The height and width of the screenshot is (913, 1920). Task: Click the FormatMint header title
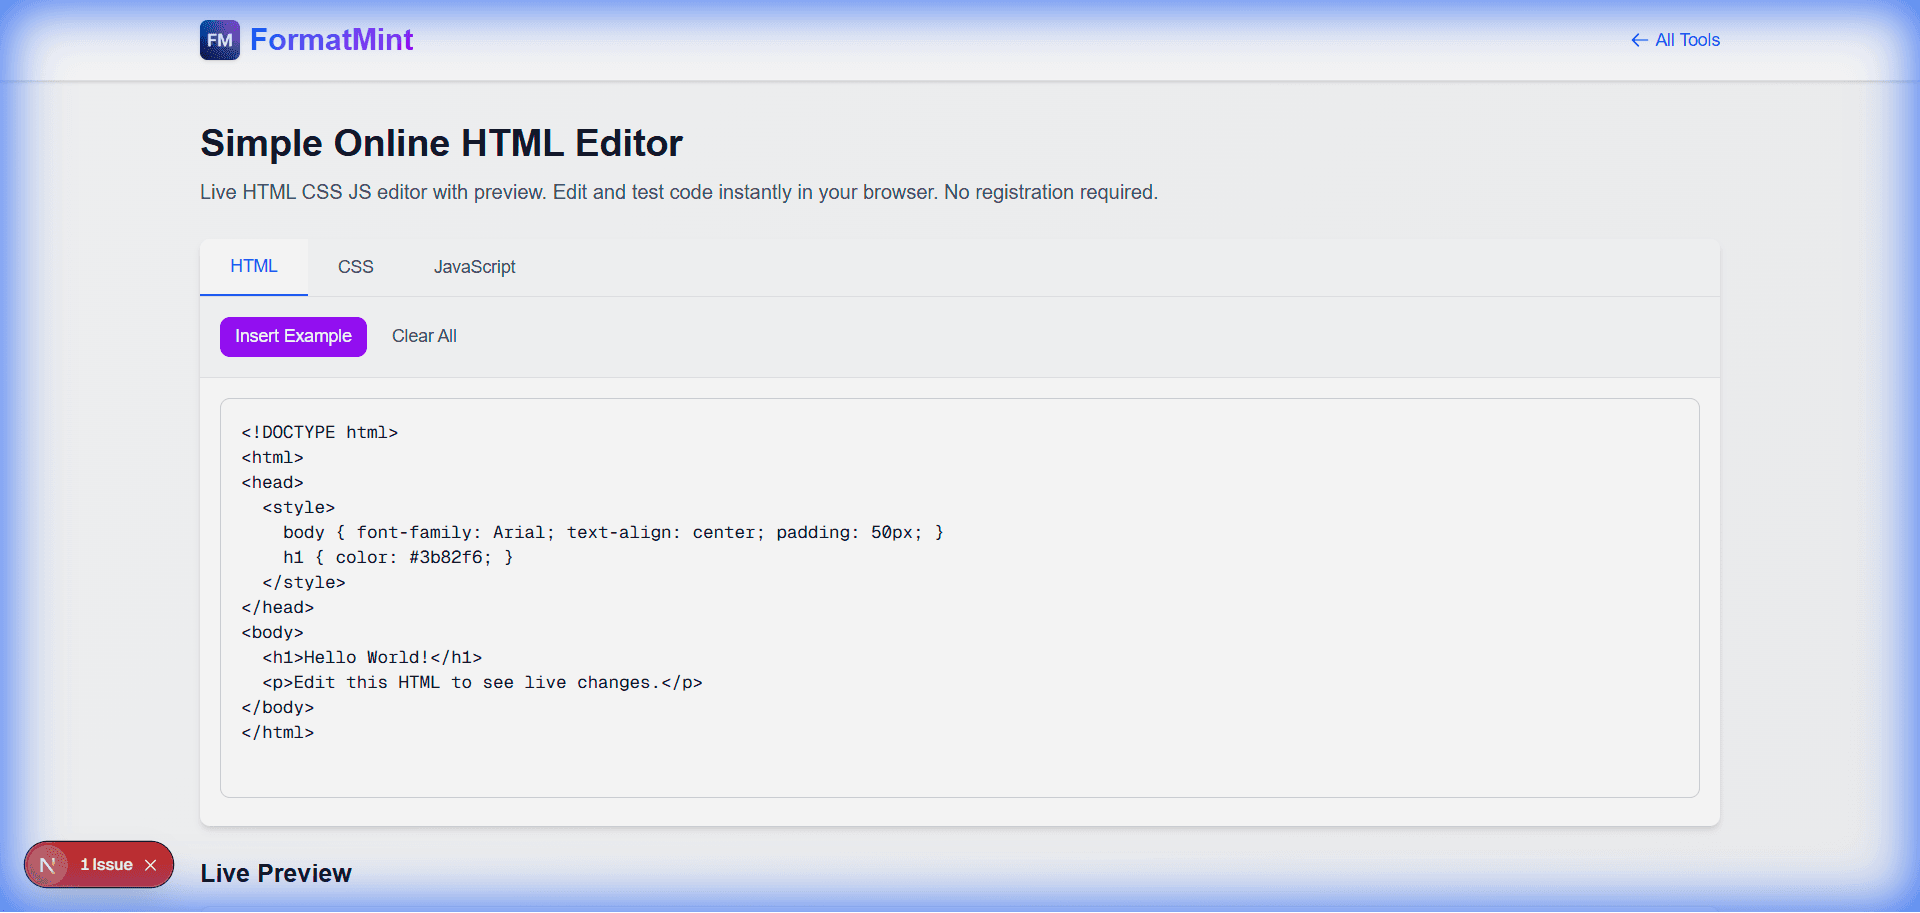[332, 40]
